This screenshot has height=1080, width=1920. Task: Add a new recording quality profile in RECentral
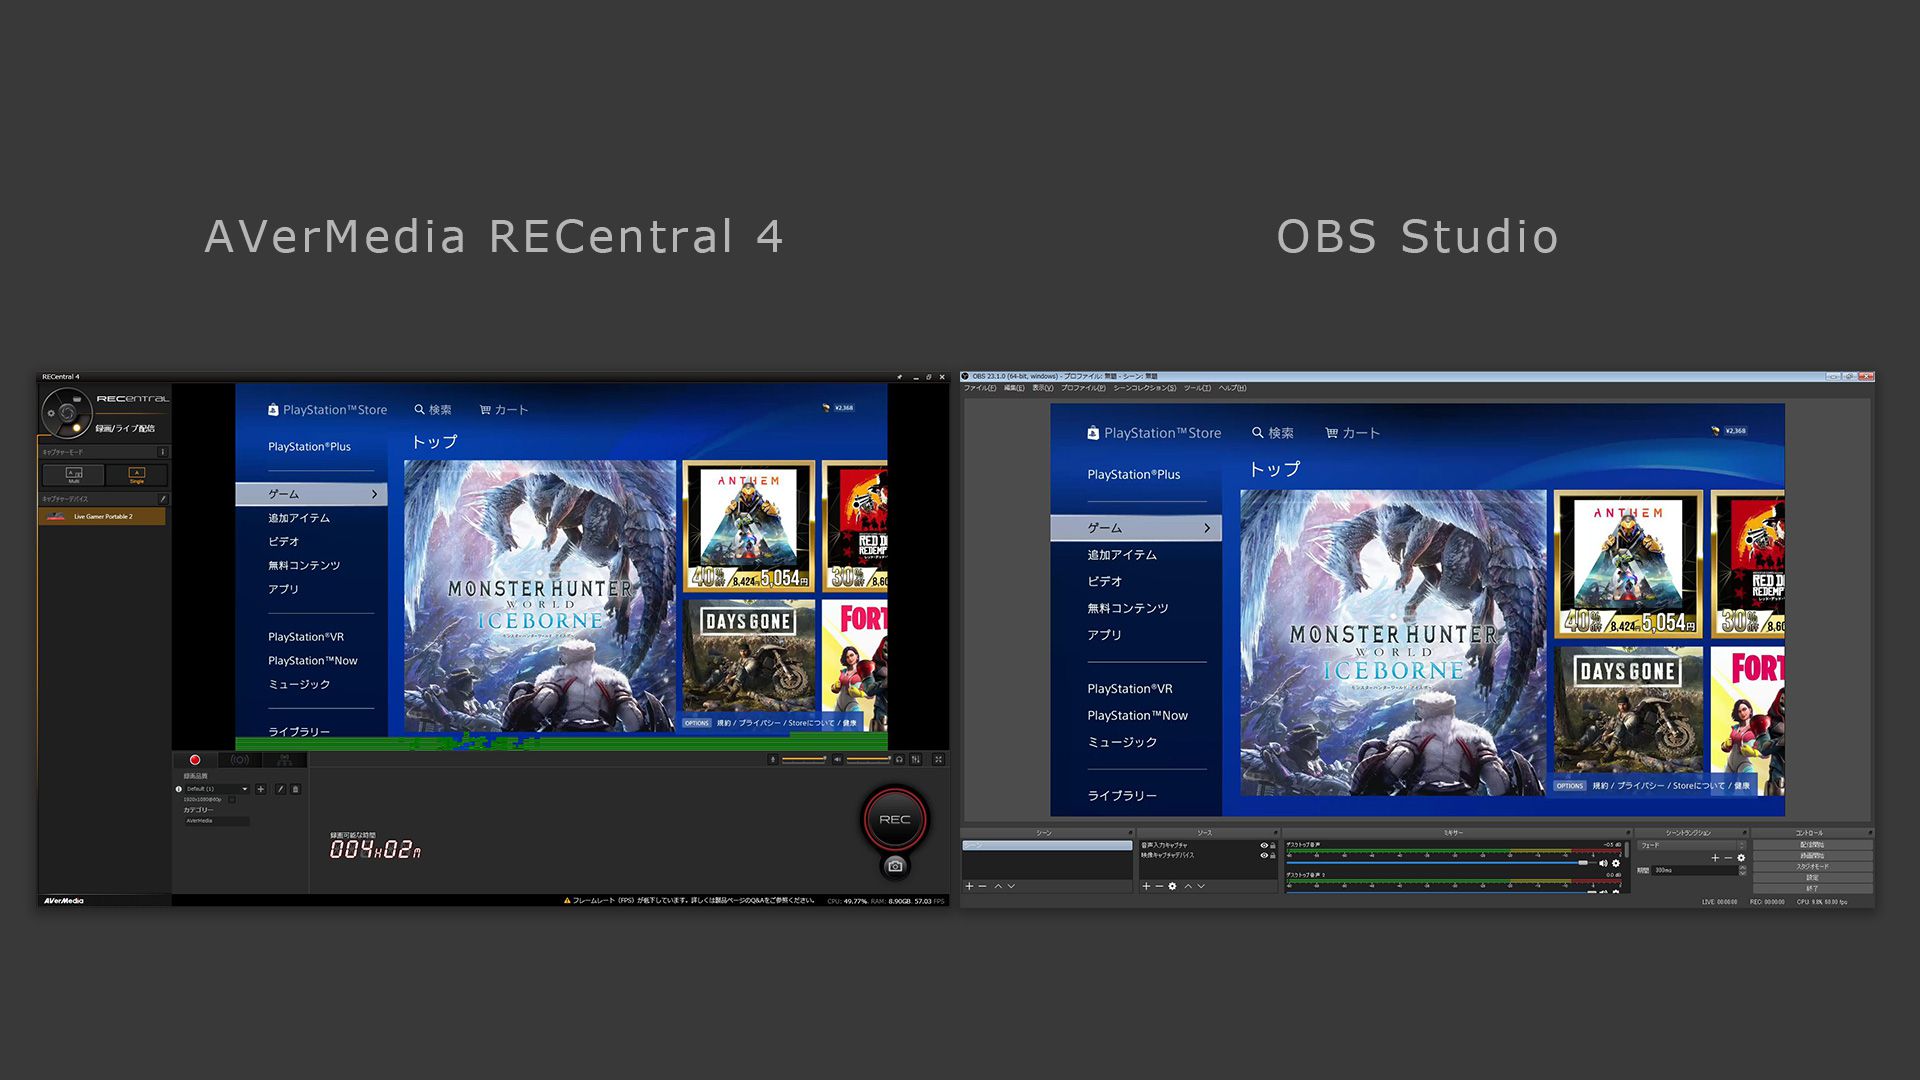point(261,789)
